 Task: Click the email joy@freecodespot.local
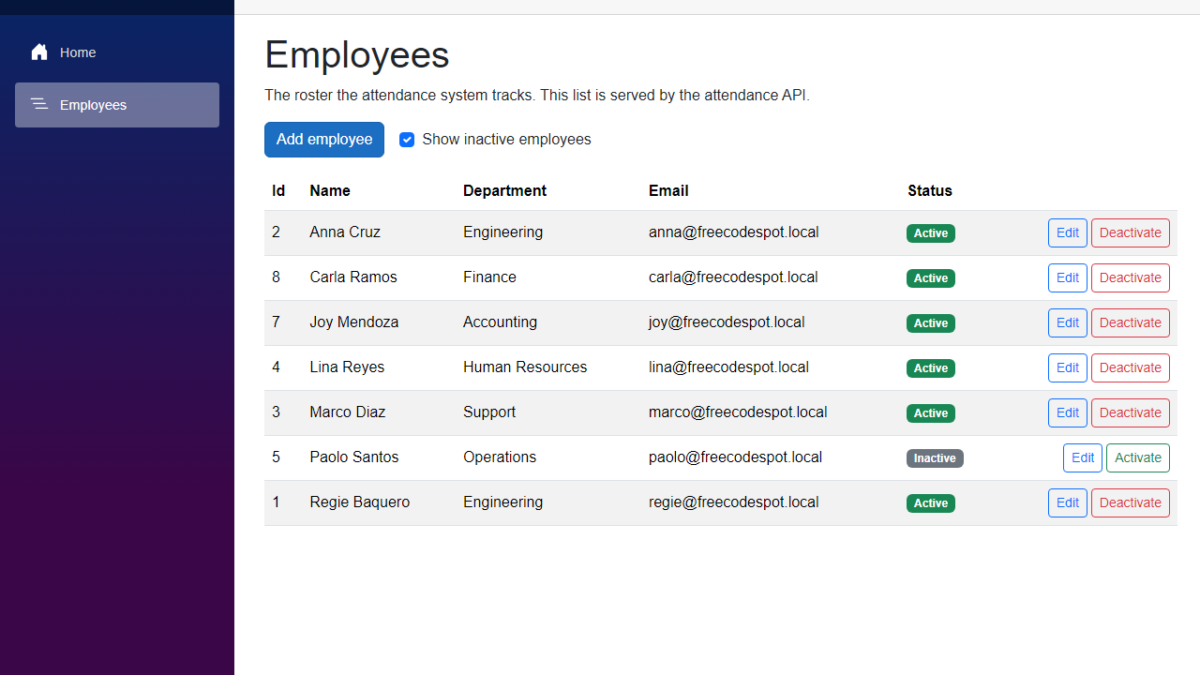click(x=727, y=322)
